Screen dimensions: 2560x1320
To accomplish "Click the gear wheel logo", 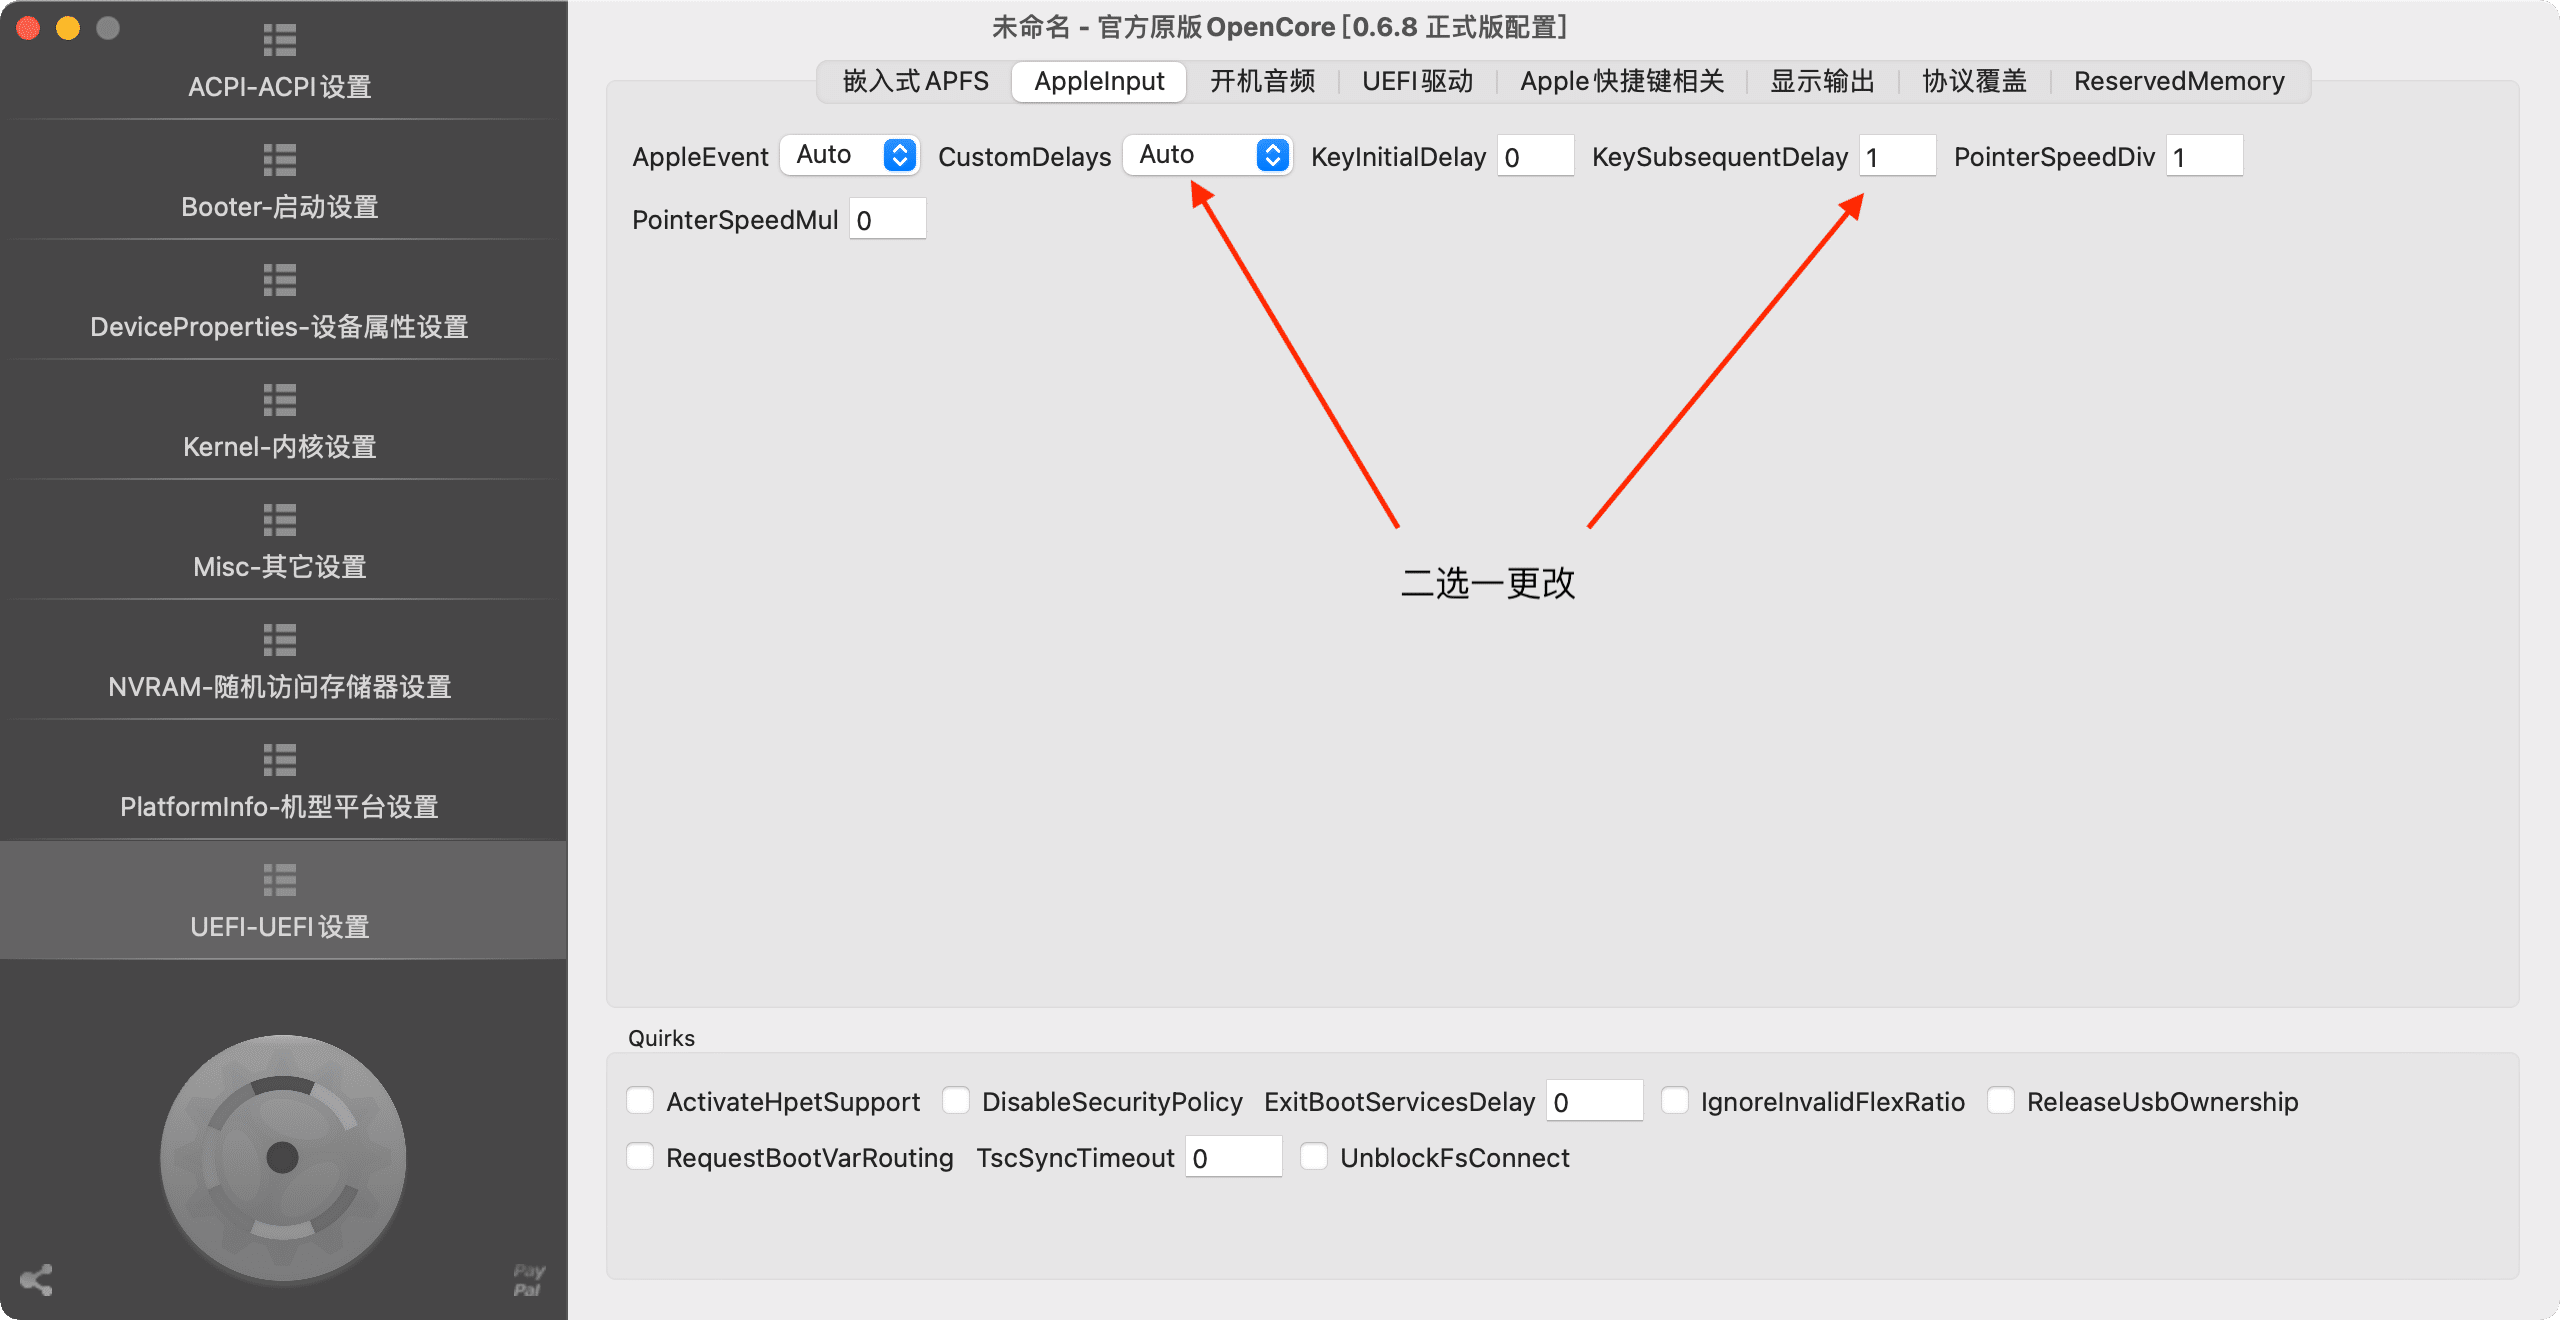I will click(x=283, y=1158).
